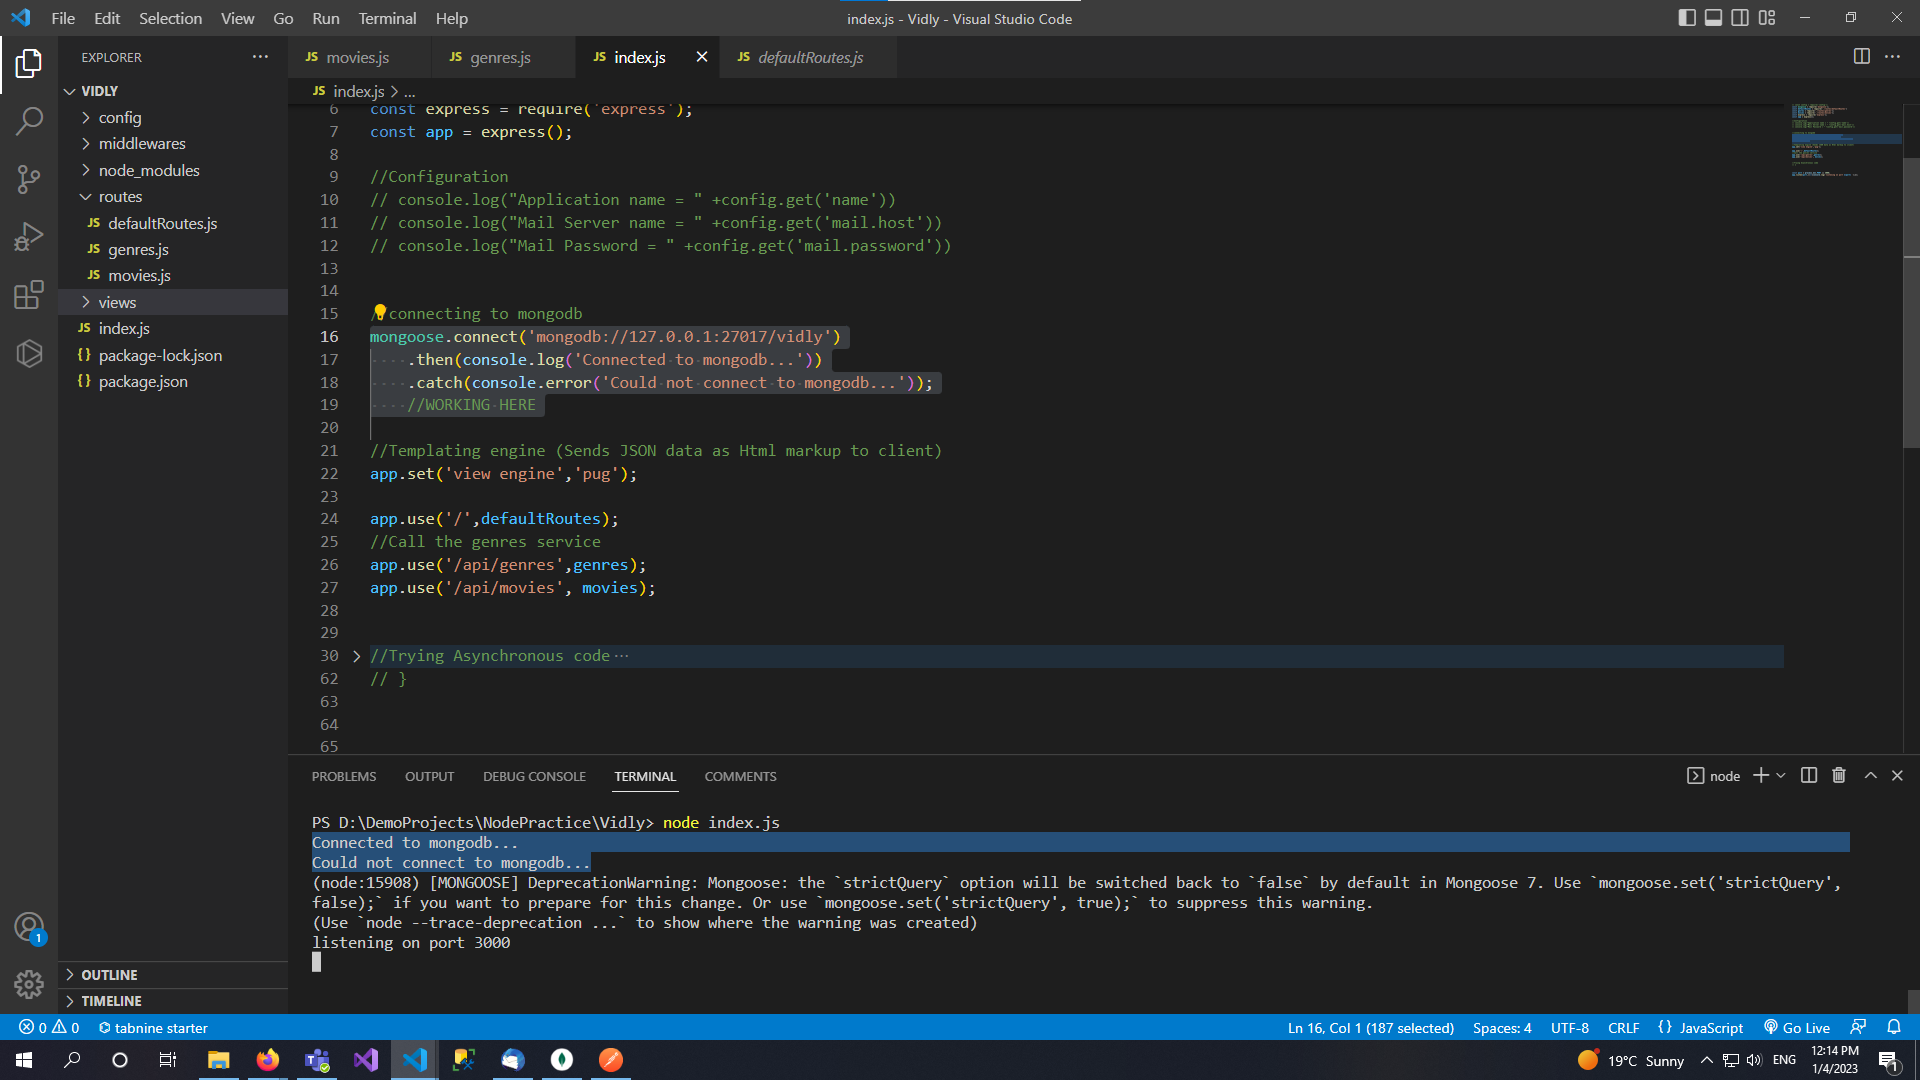Open the Explorer view in activity bar
The image size is (1920, 1080).
tap(29, 64)
